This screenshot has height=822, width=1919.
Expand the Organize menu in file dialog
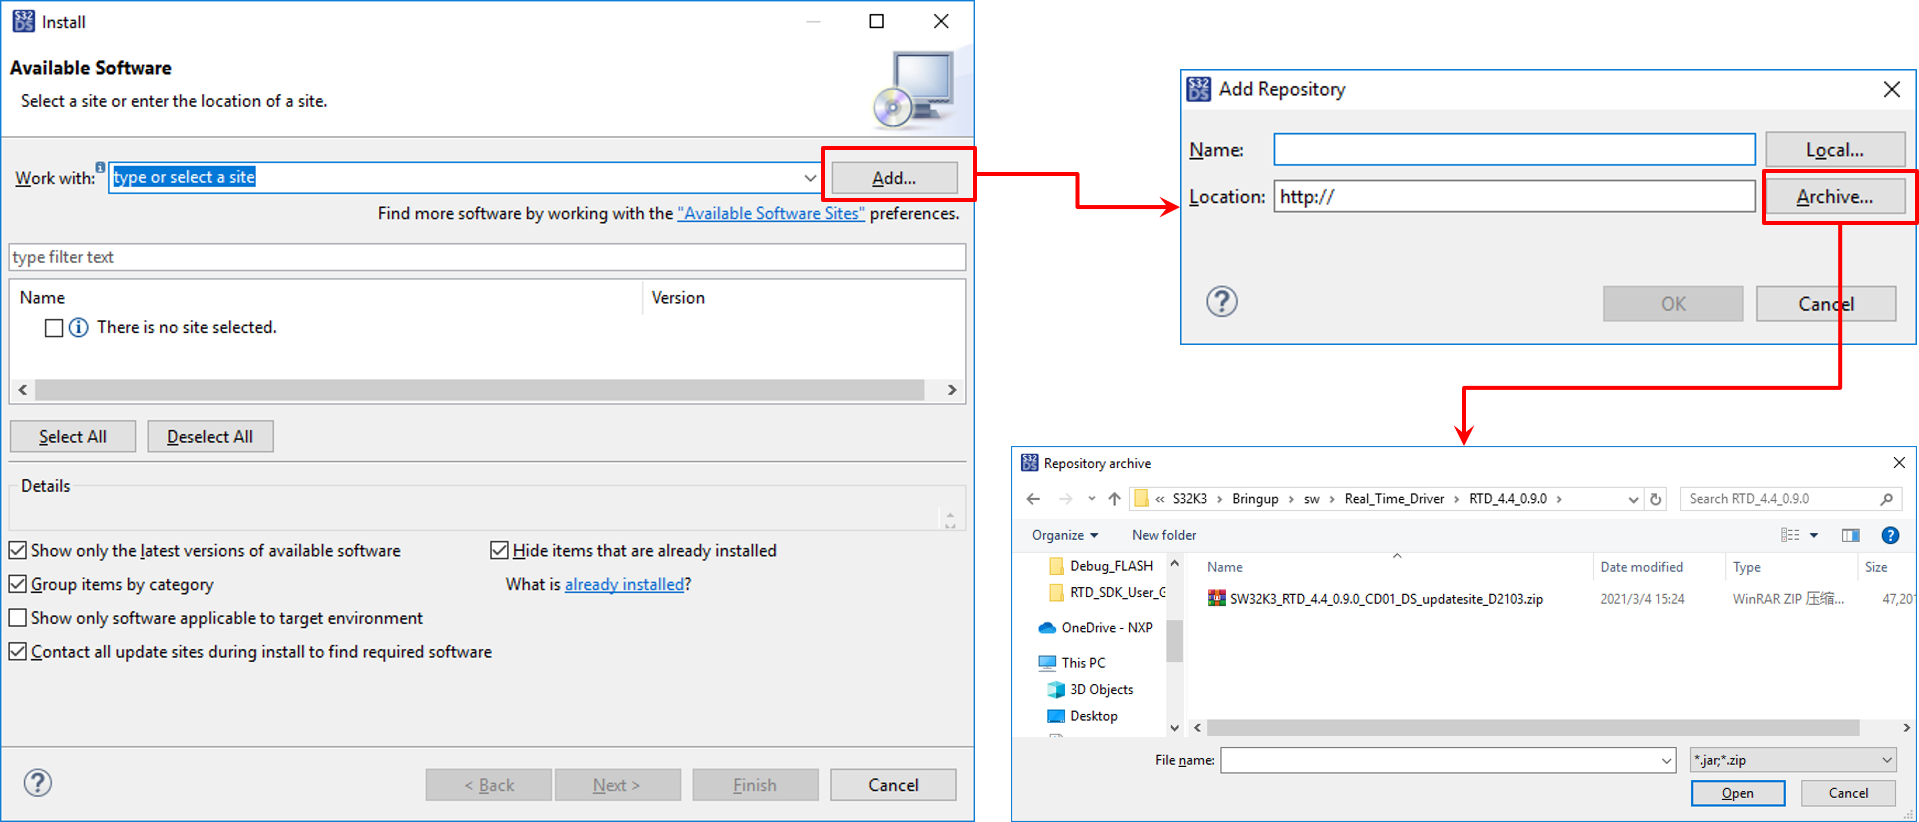pos(1064,535)
